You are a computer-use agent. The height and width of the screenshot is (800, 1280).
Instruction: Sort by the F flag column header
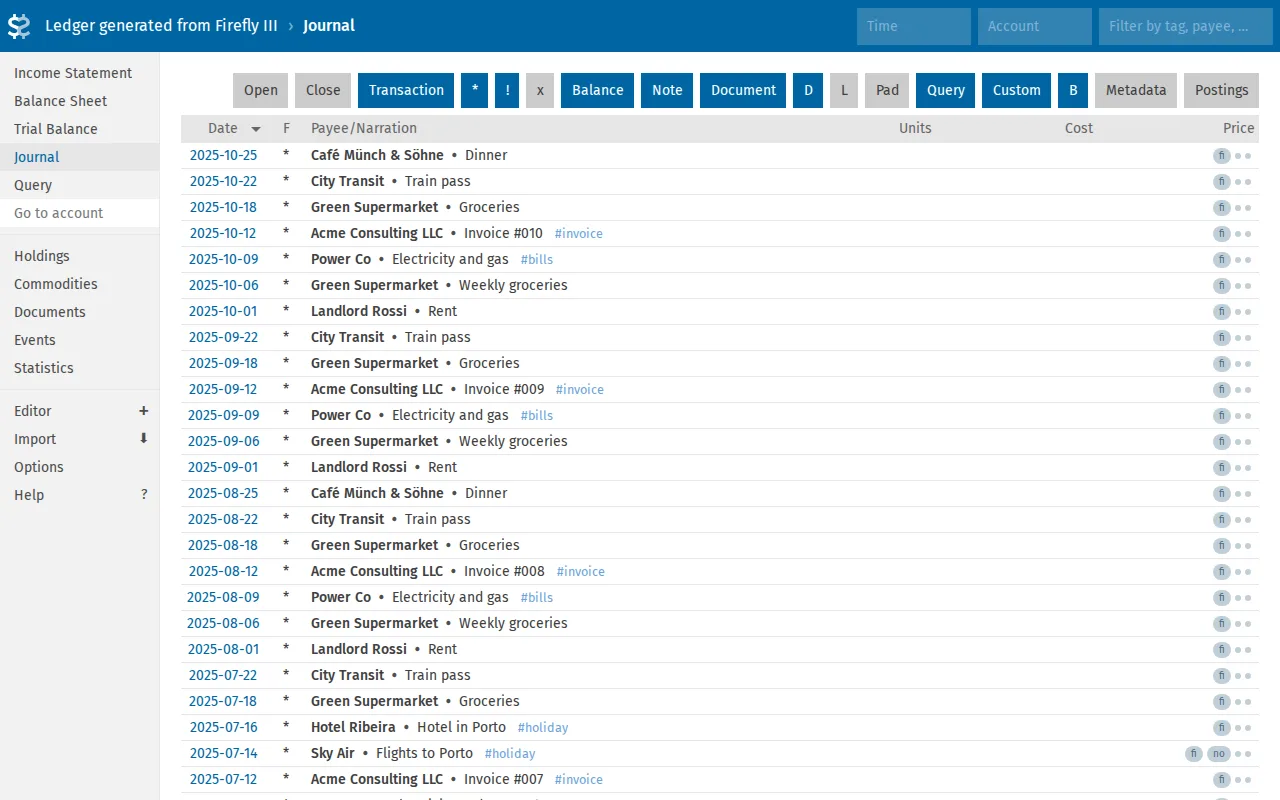(287, 128)
